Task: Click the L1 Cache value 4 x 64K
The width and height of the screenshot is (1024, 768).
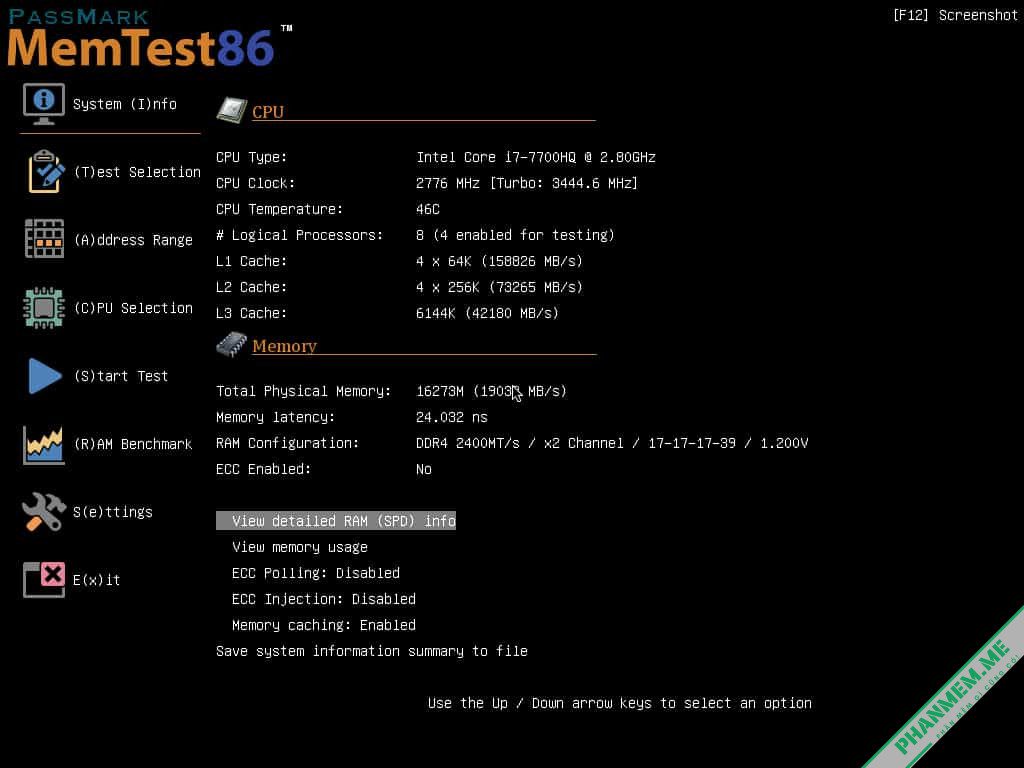Action: pyautogui.click(x=499, y=261)
